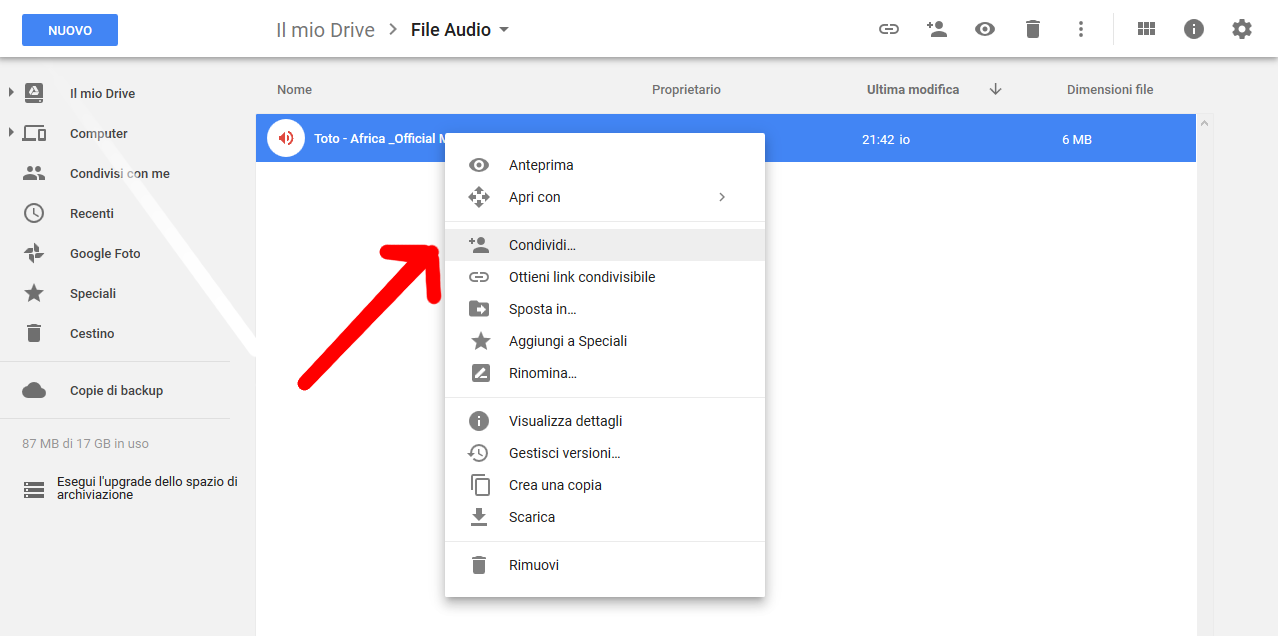1282x636 pixels.
Task: Expand the Il mio Drive tree
Action: point(11,93)
